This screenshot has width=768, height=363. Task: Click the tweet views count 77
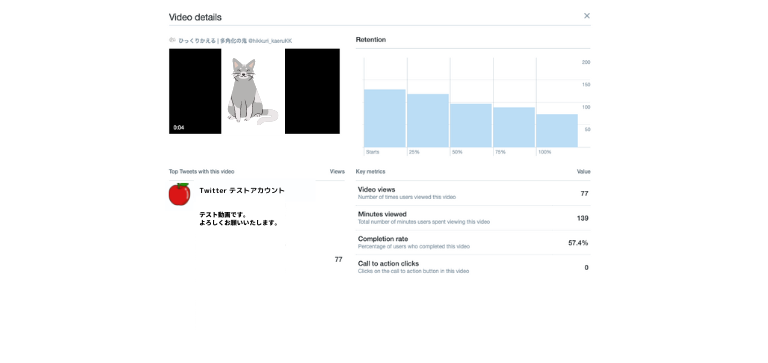click(x=338, y=260)
